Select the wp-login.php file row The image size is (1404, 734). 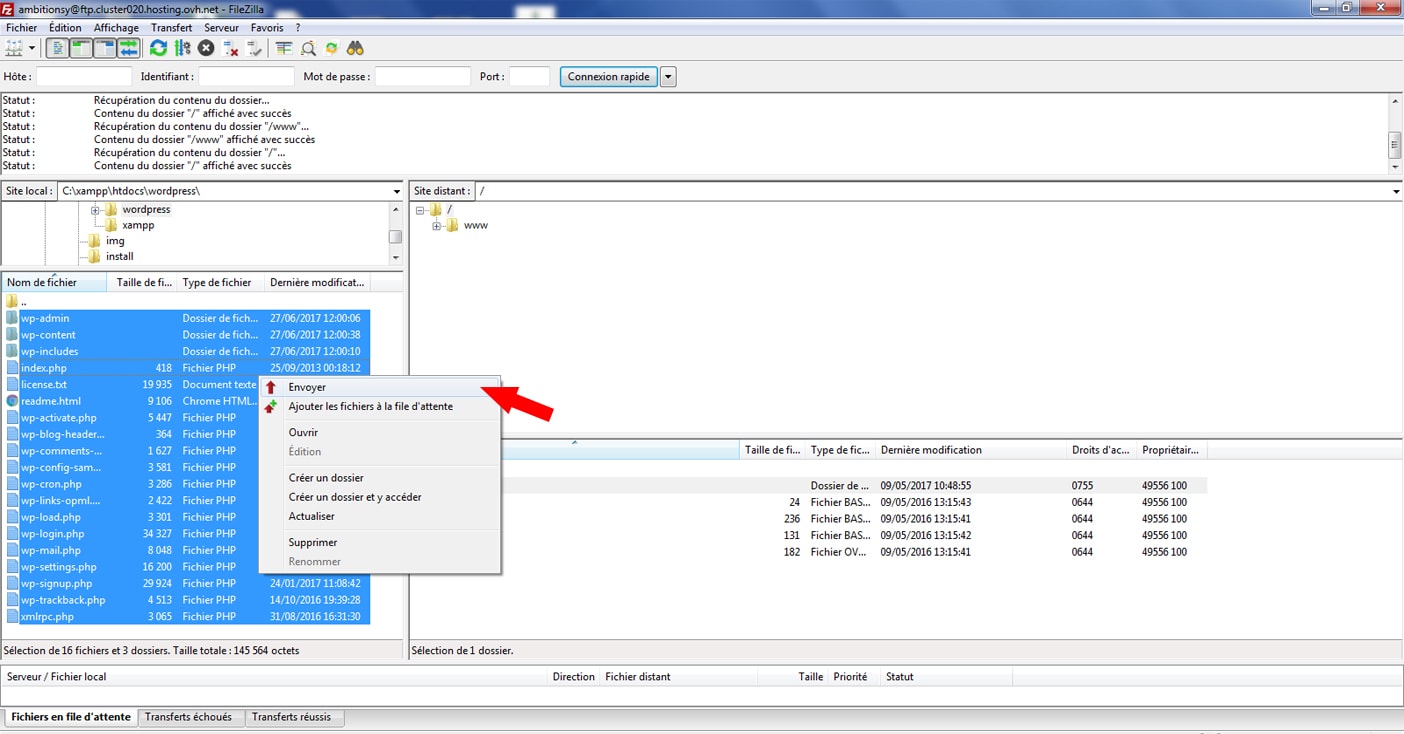(x=186, y=534)
